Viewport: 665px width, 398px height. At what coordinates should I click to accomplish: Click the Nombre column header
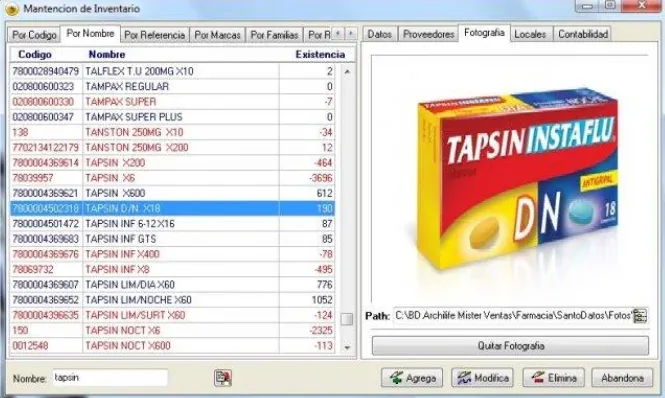107,54
